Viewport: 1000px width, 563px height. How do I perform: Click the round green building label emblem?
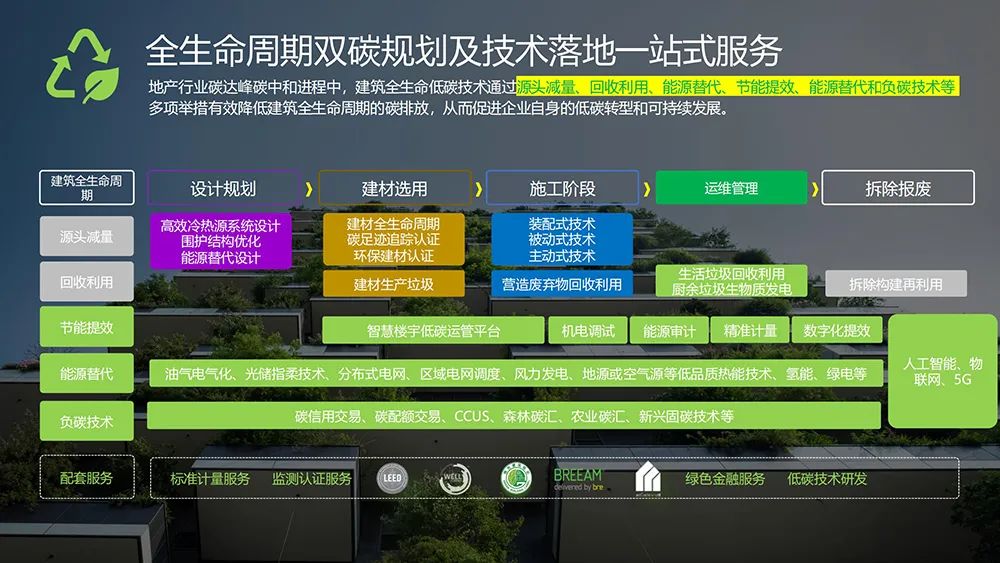click(516, 479)
